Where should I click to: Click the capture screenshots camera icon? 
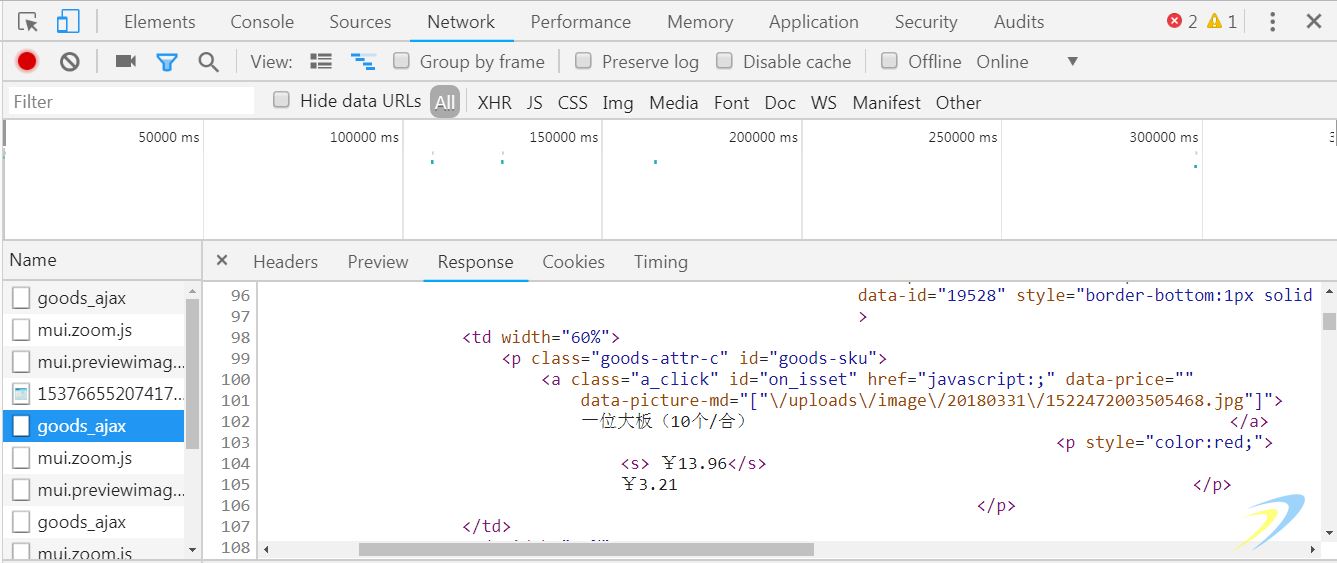pyautogui.click(x=125, y=62)
